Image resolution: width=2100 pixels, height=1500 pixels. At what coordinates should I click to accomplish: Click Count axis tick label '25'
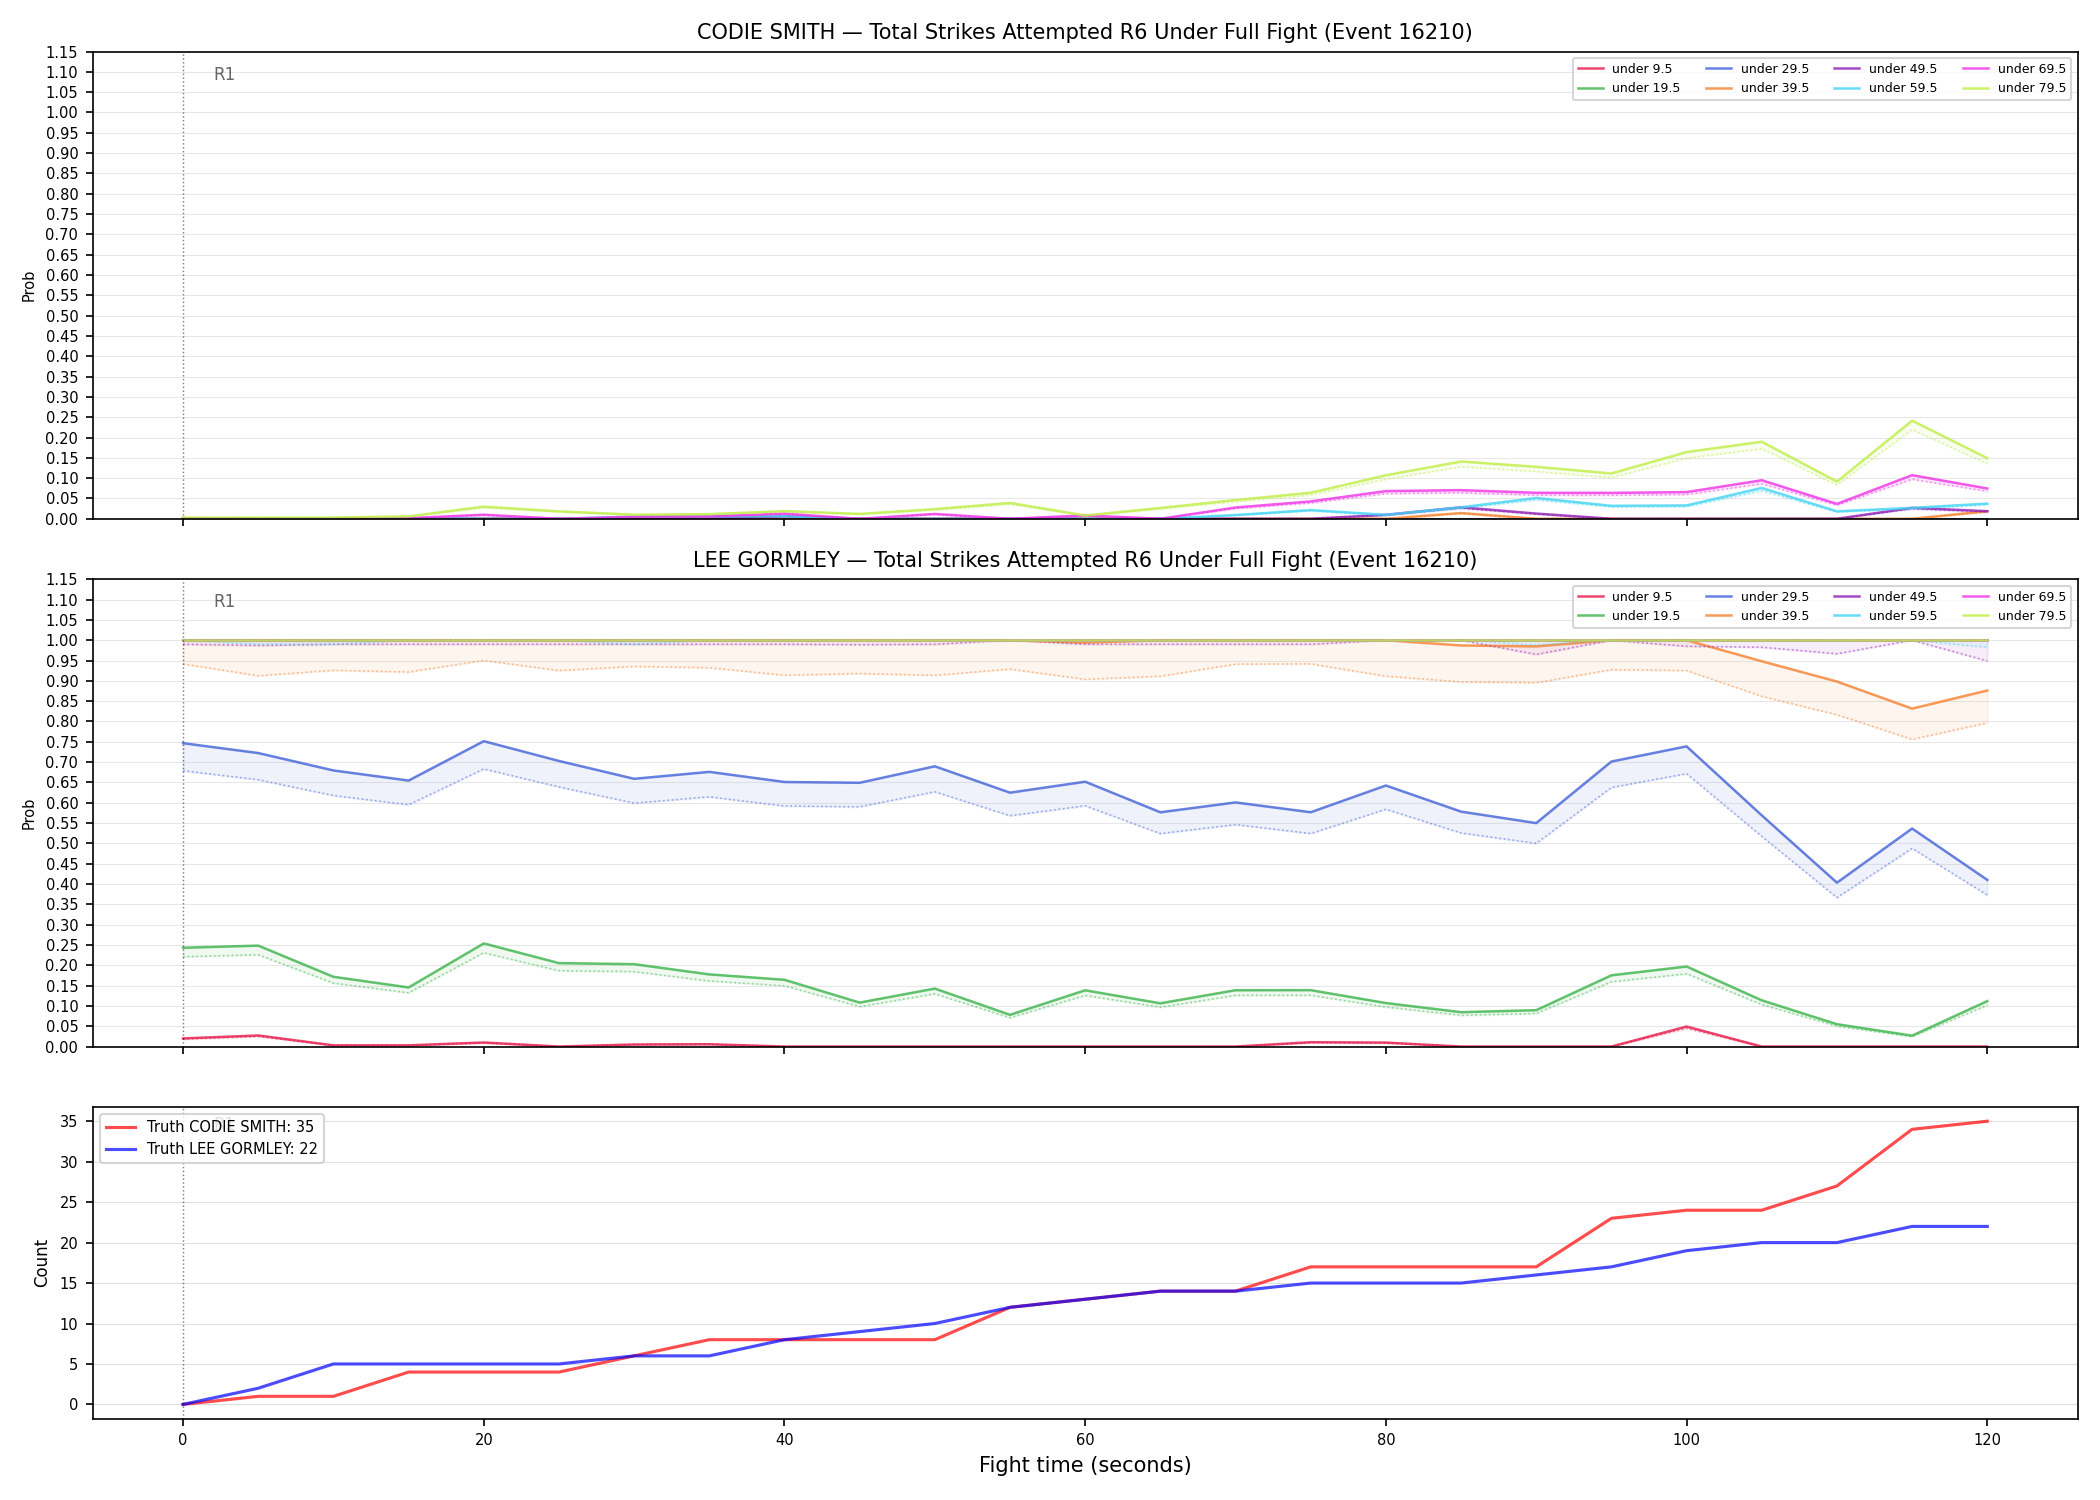coord(69,1202)
